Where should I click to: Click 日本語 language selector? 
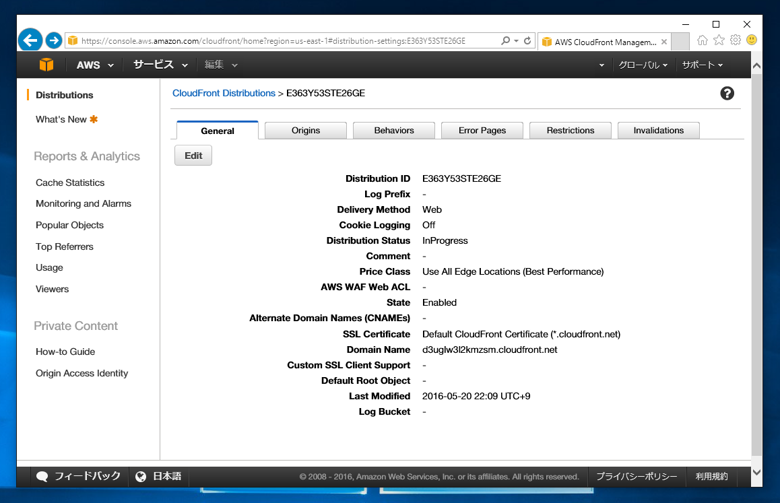click(167, 476)
